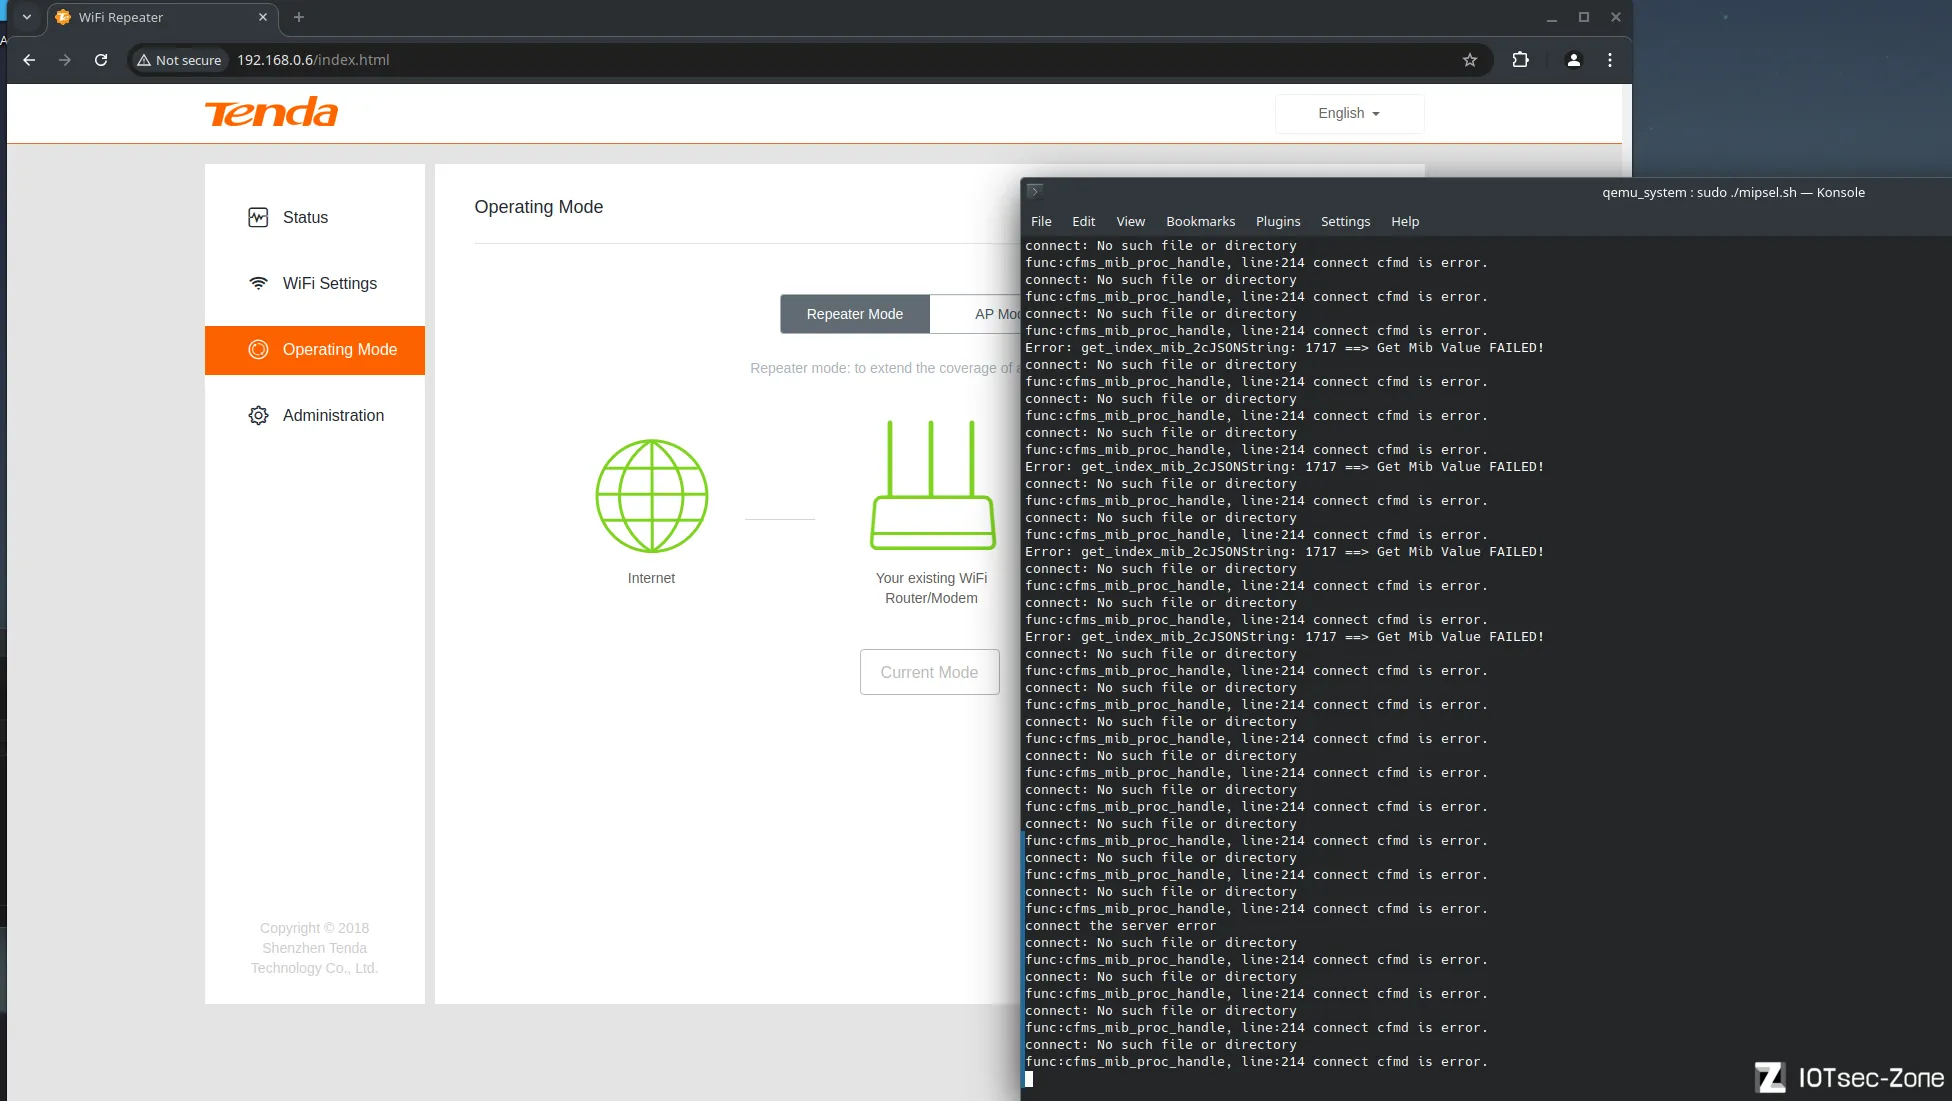Click the Tenda logo
The height and width of the screenshot is (1101, 1952).
271,112
